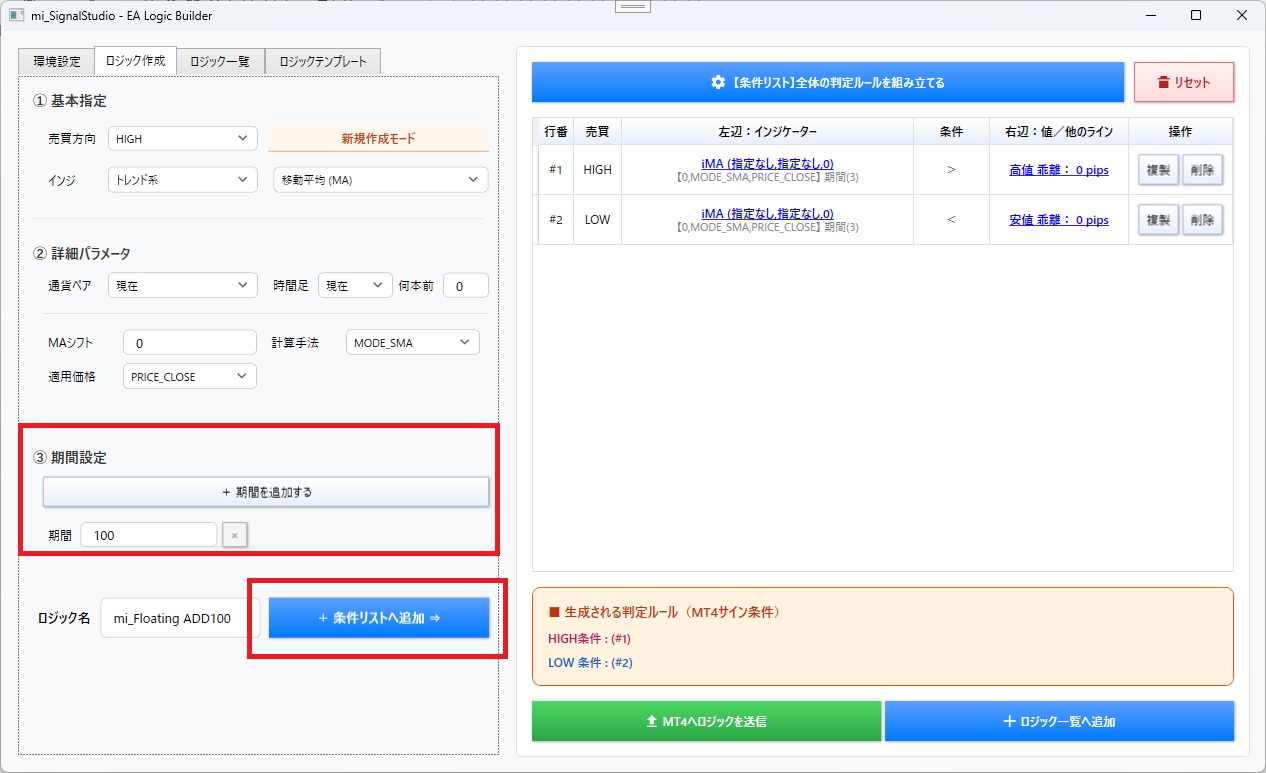The image size is (1266, 773).
Task: Click the 期間を追加する button
Action: [265, 492]
